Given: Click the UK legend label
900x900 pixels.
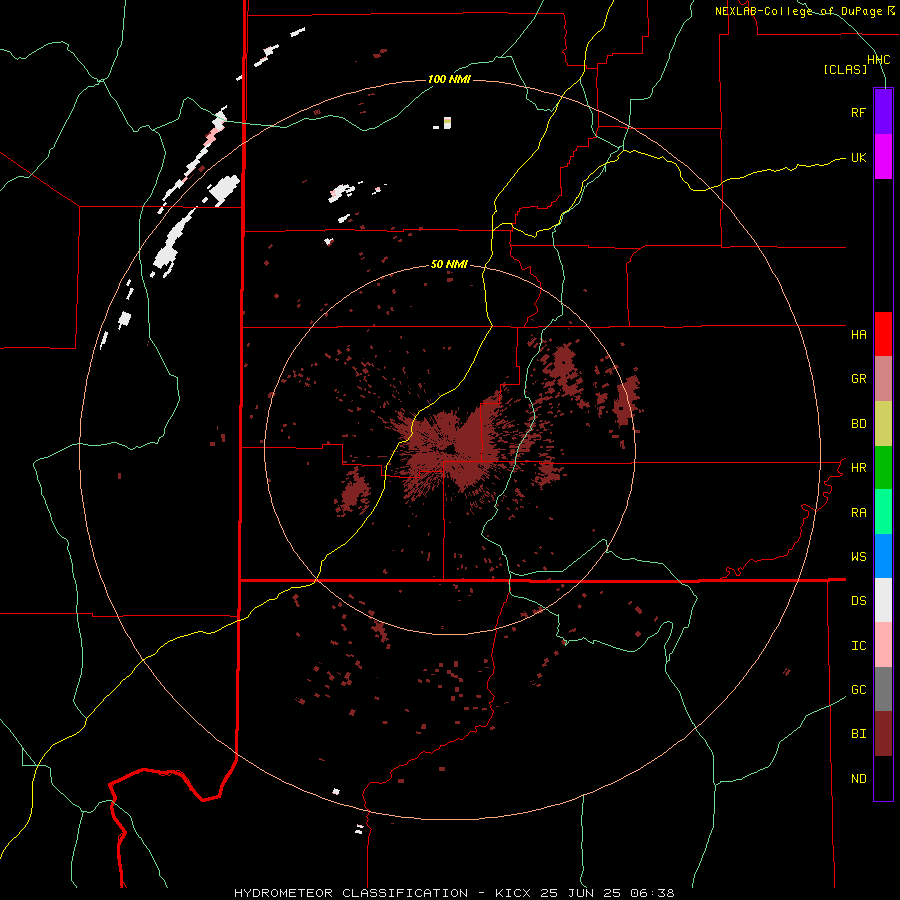Looking at the screenshot, I should 858,158.
